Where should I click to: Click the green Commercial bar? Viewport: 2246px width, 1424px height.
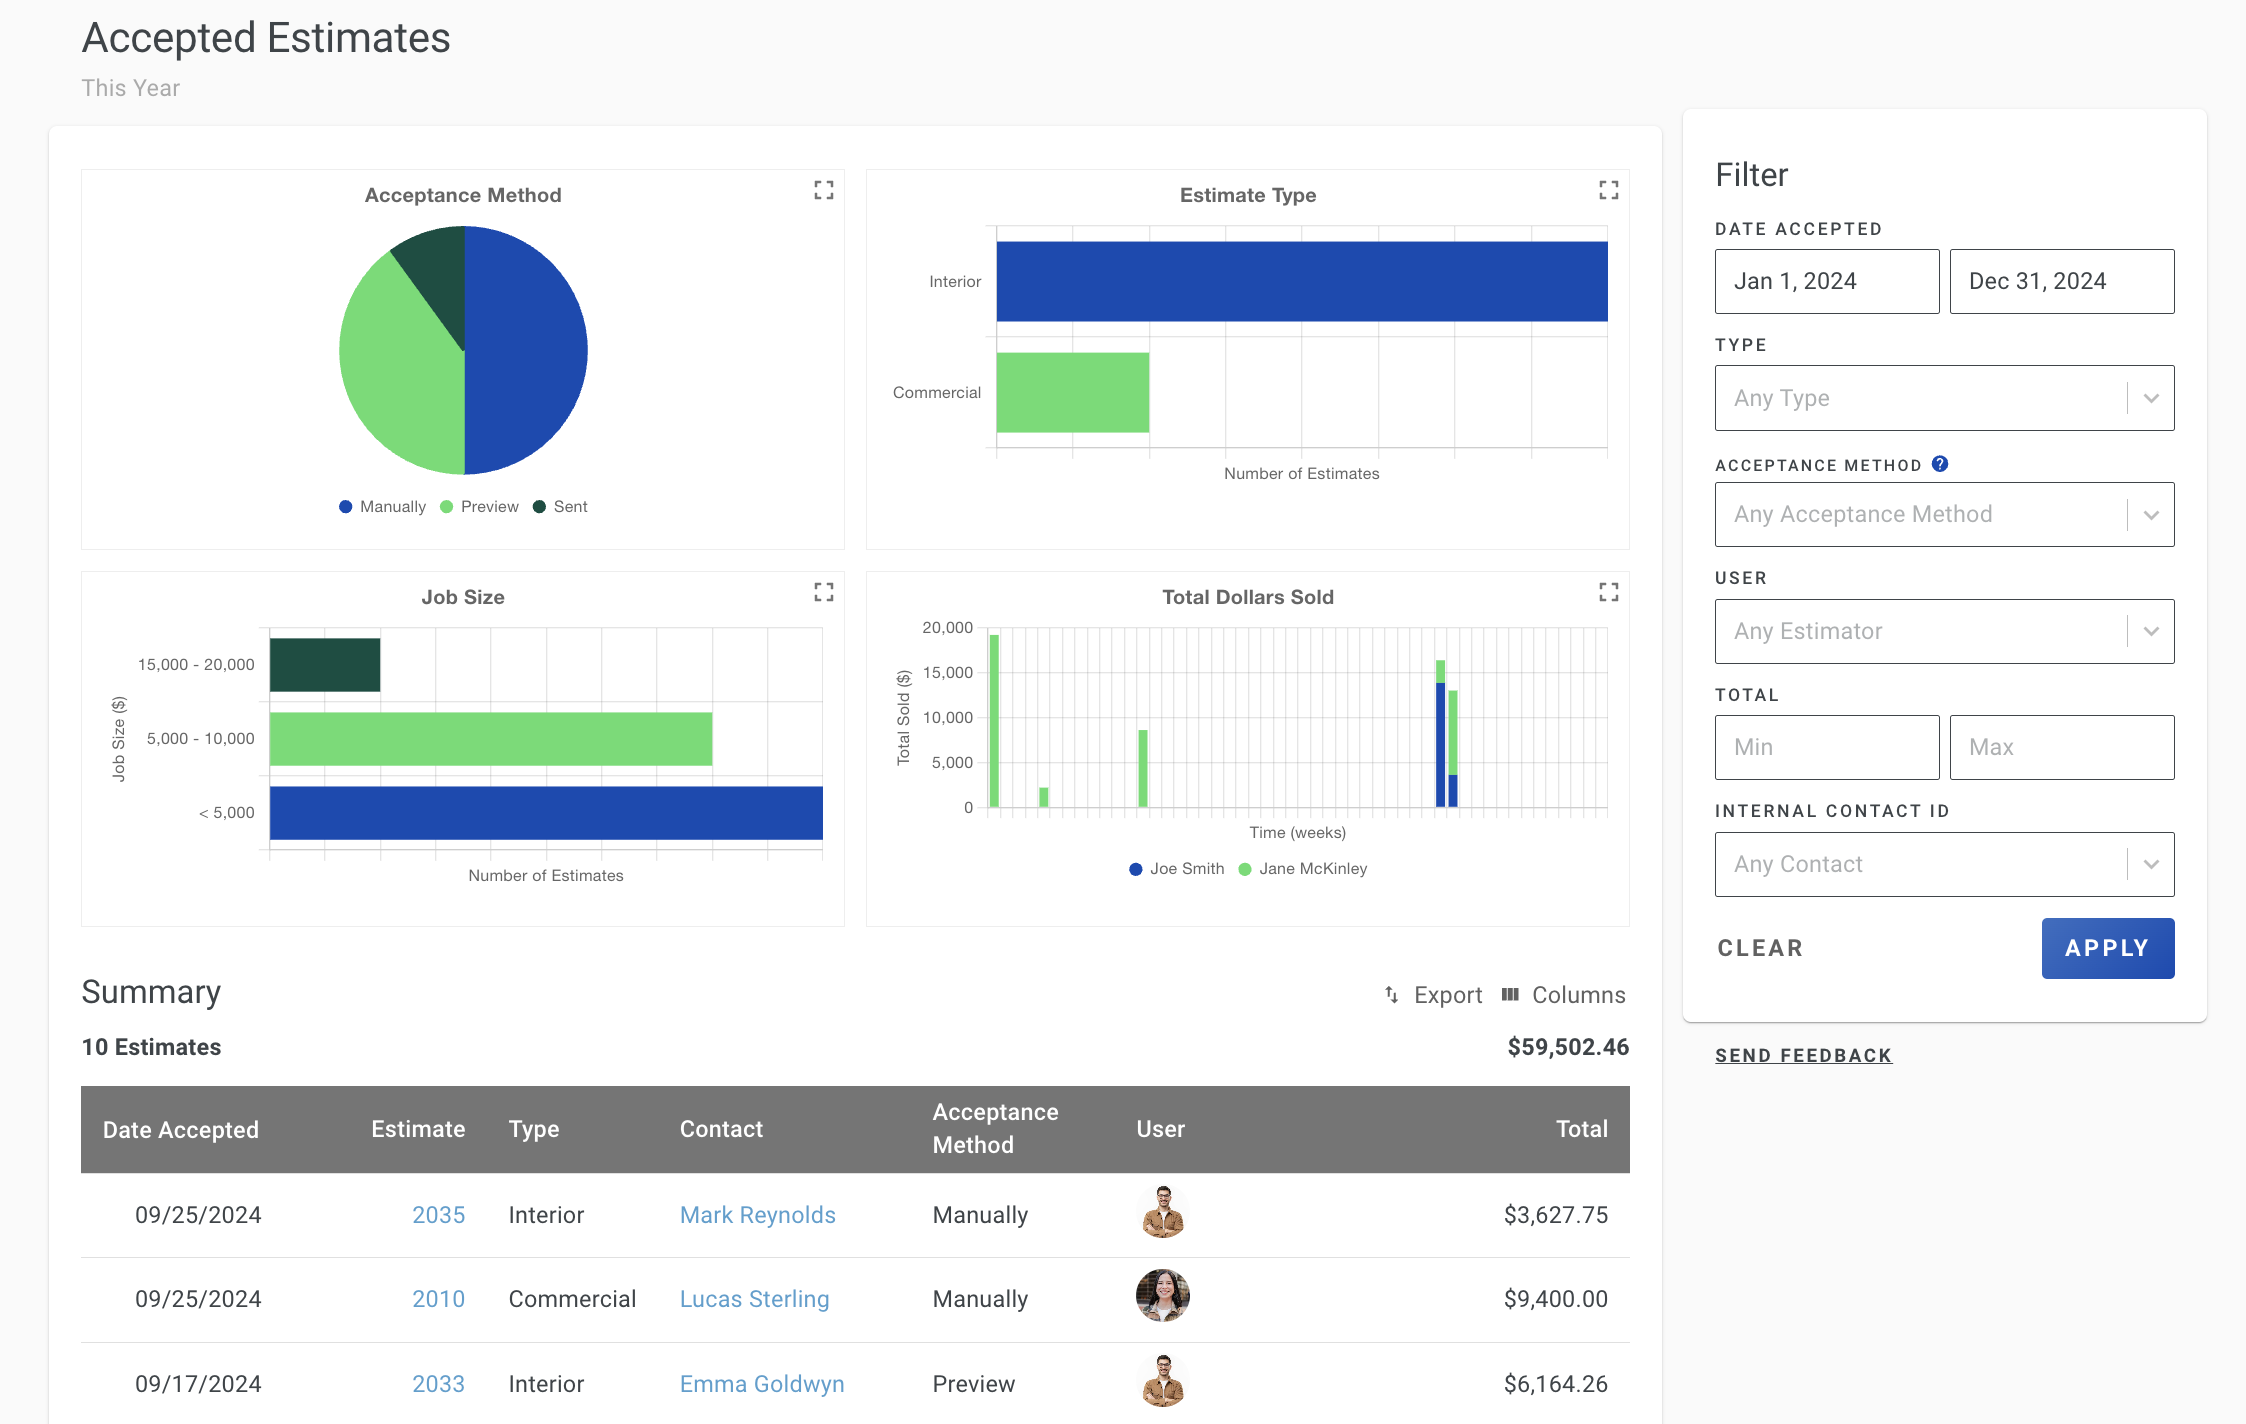tap(1073, 392)
